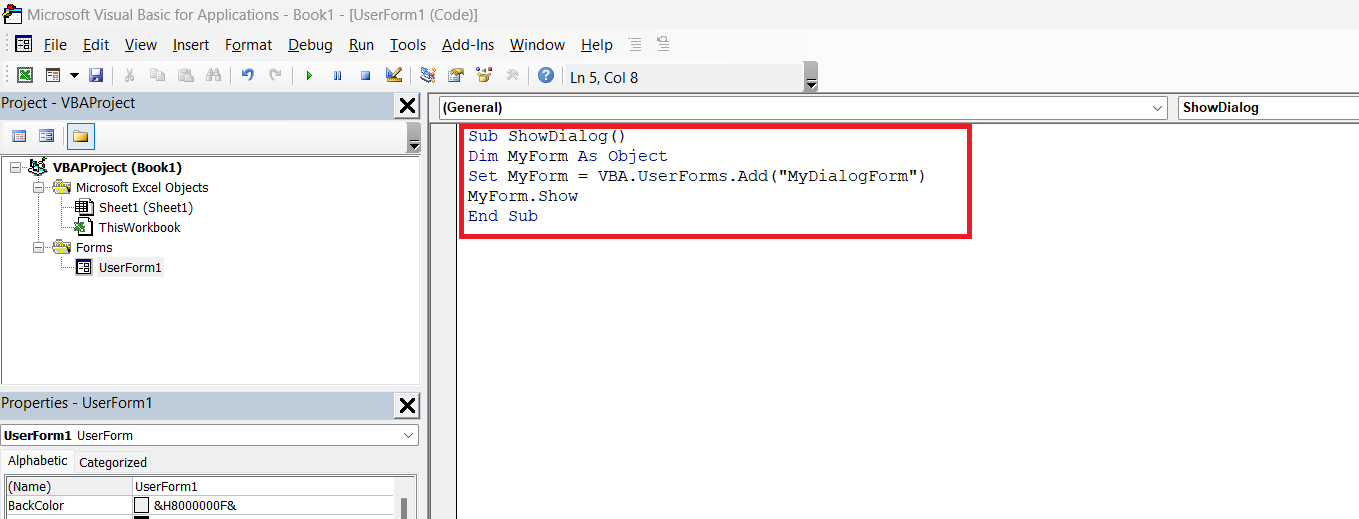Click the BackColor color swatch
Screen dimensions: 1359x519
click(142, 505)
